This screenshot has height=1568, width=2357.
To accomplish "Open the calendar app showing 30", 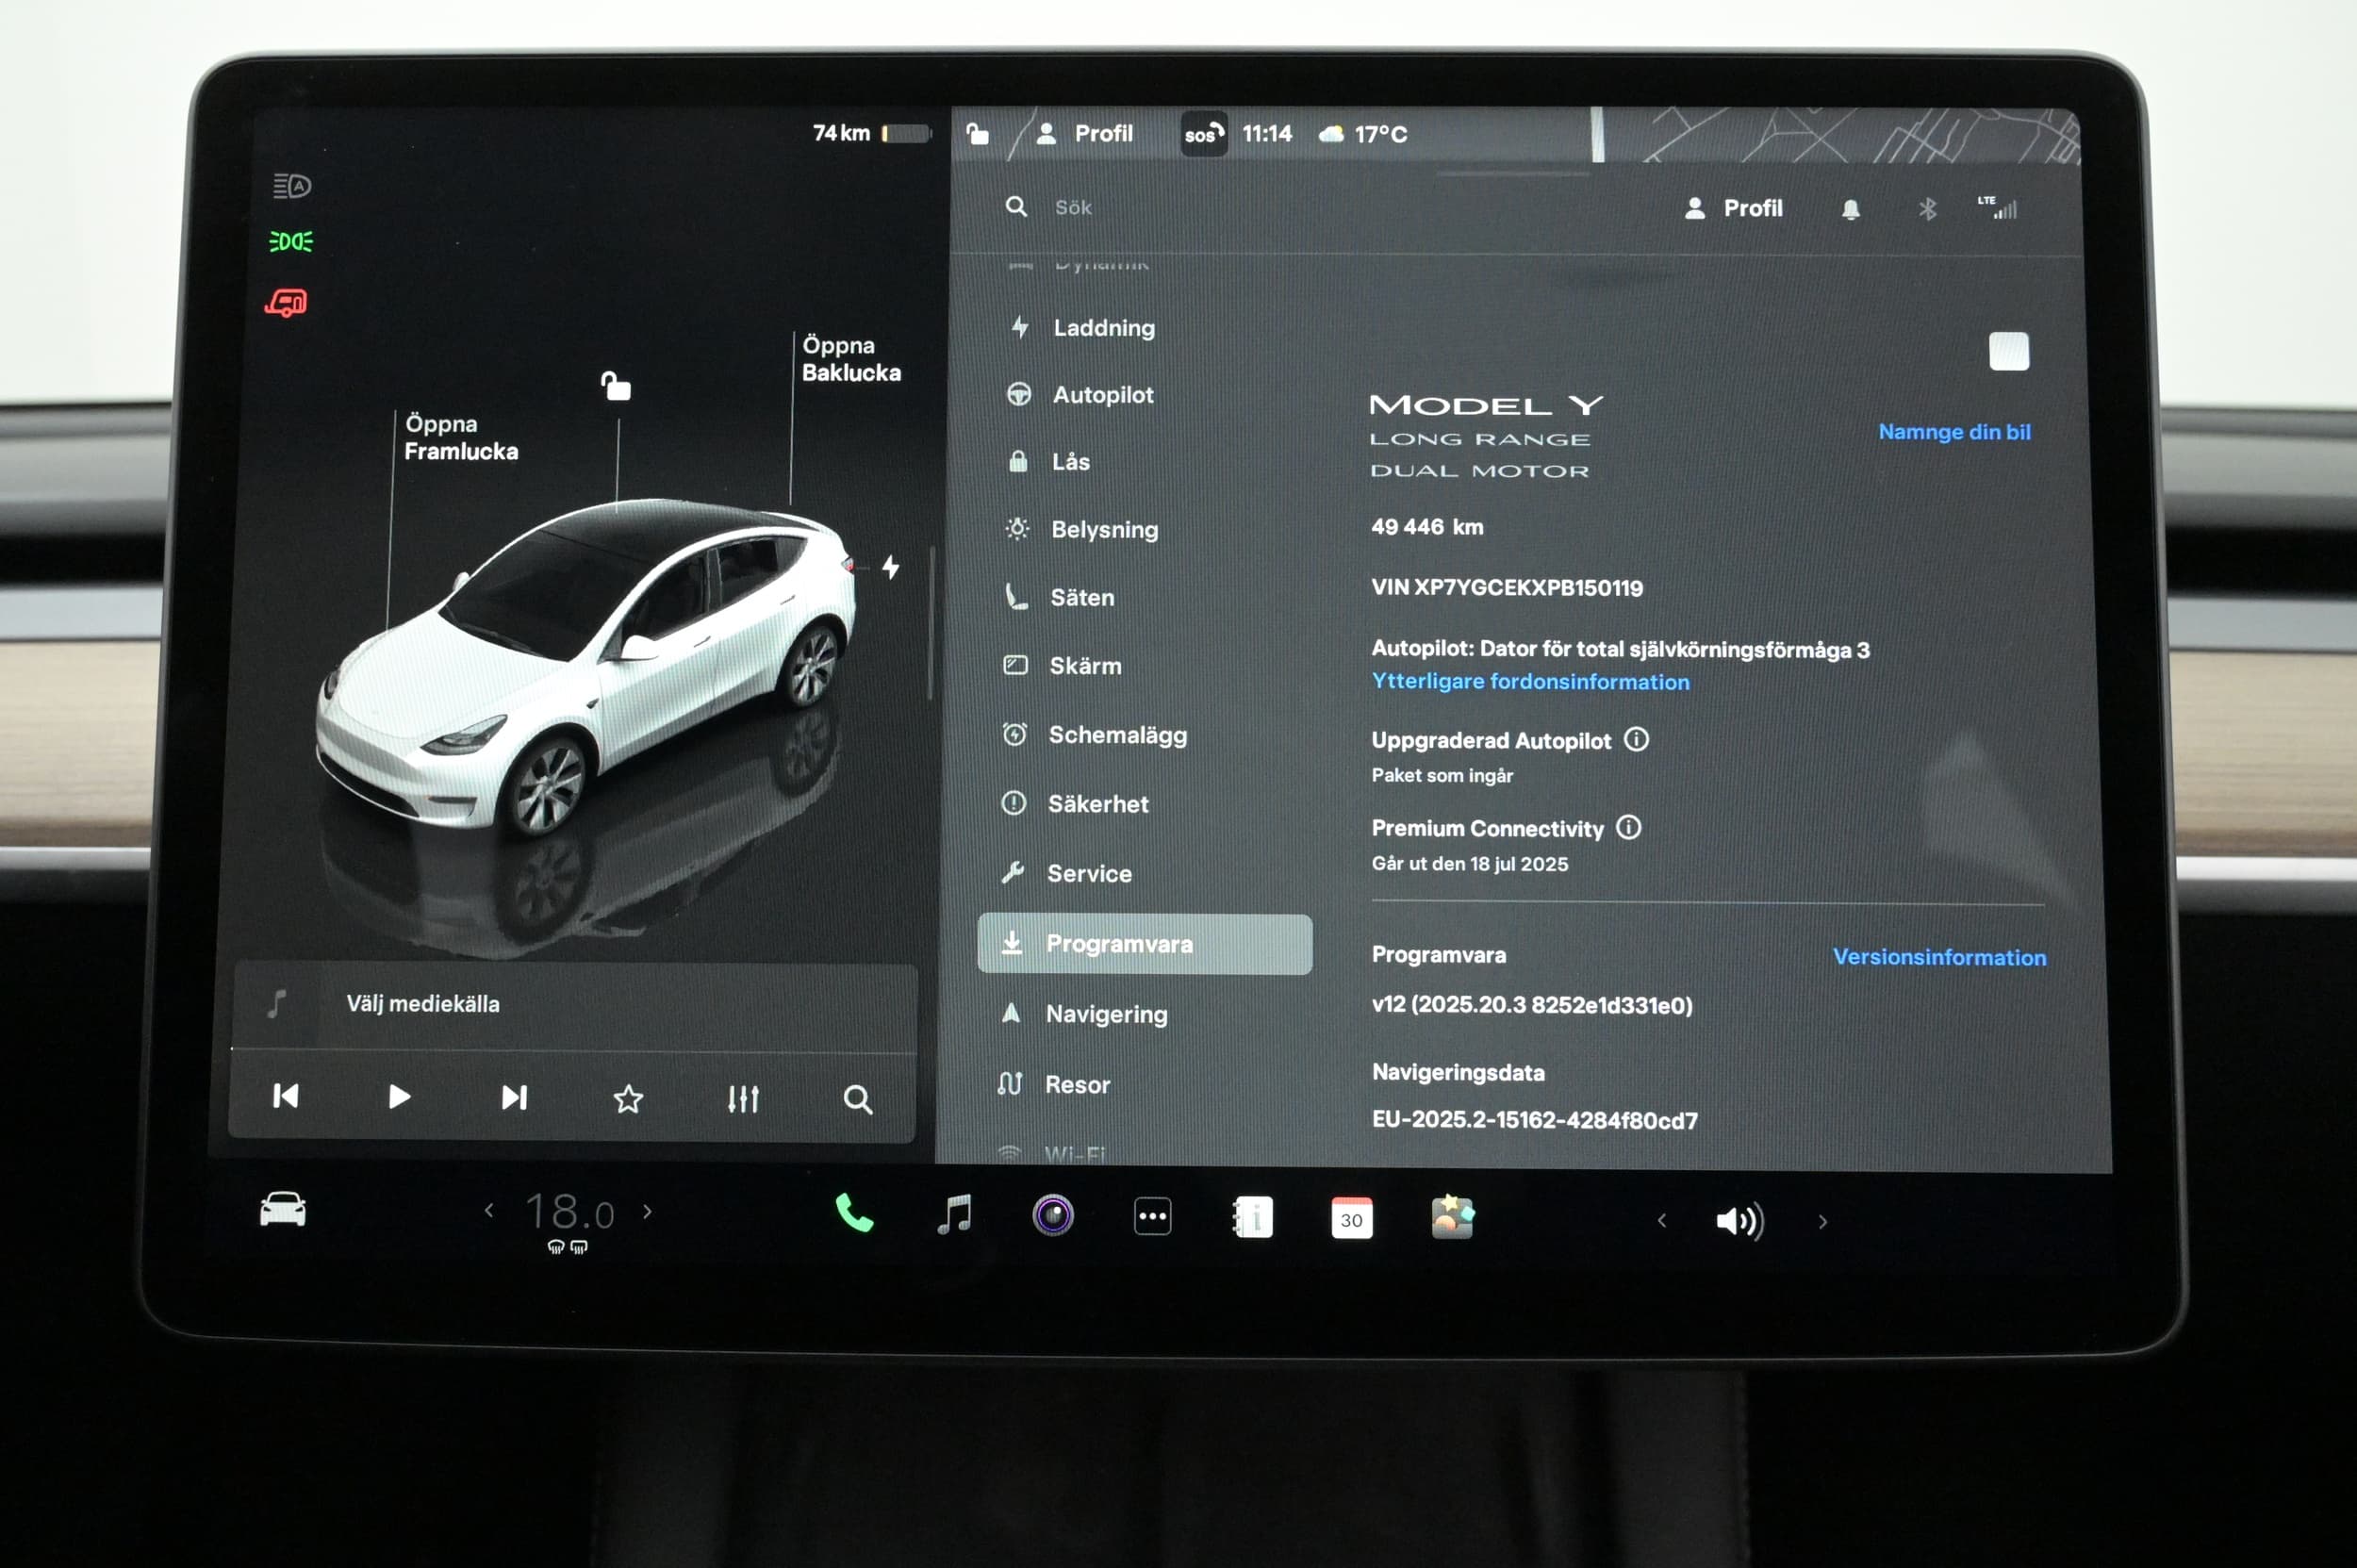I will pos(1352,1219).
